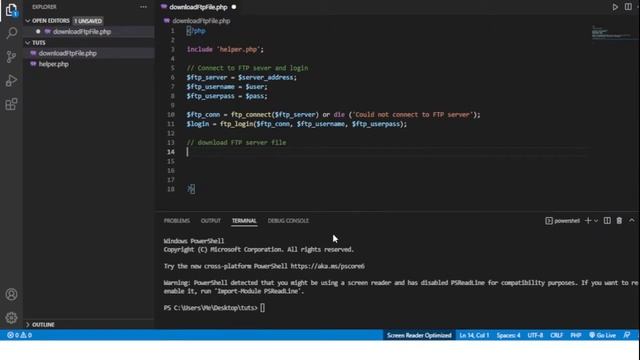This screenshot has width=640, height=360.
Task: Click the terminal prompt input
Action: [262, 308]
